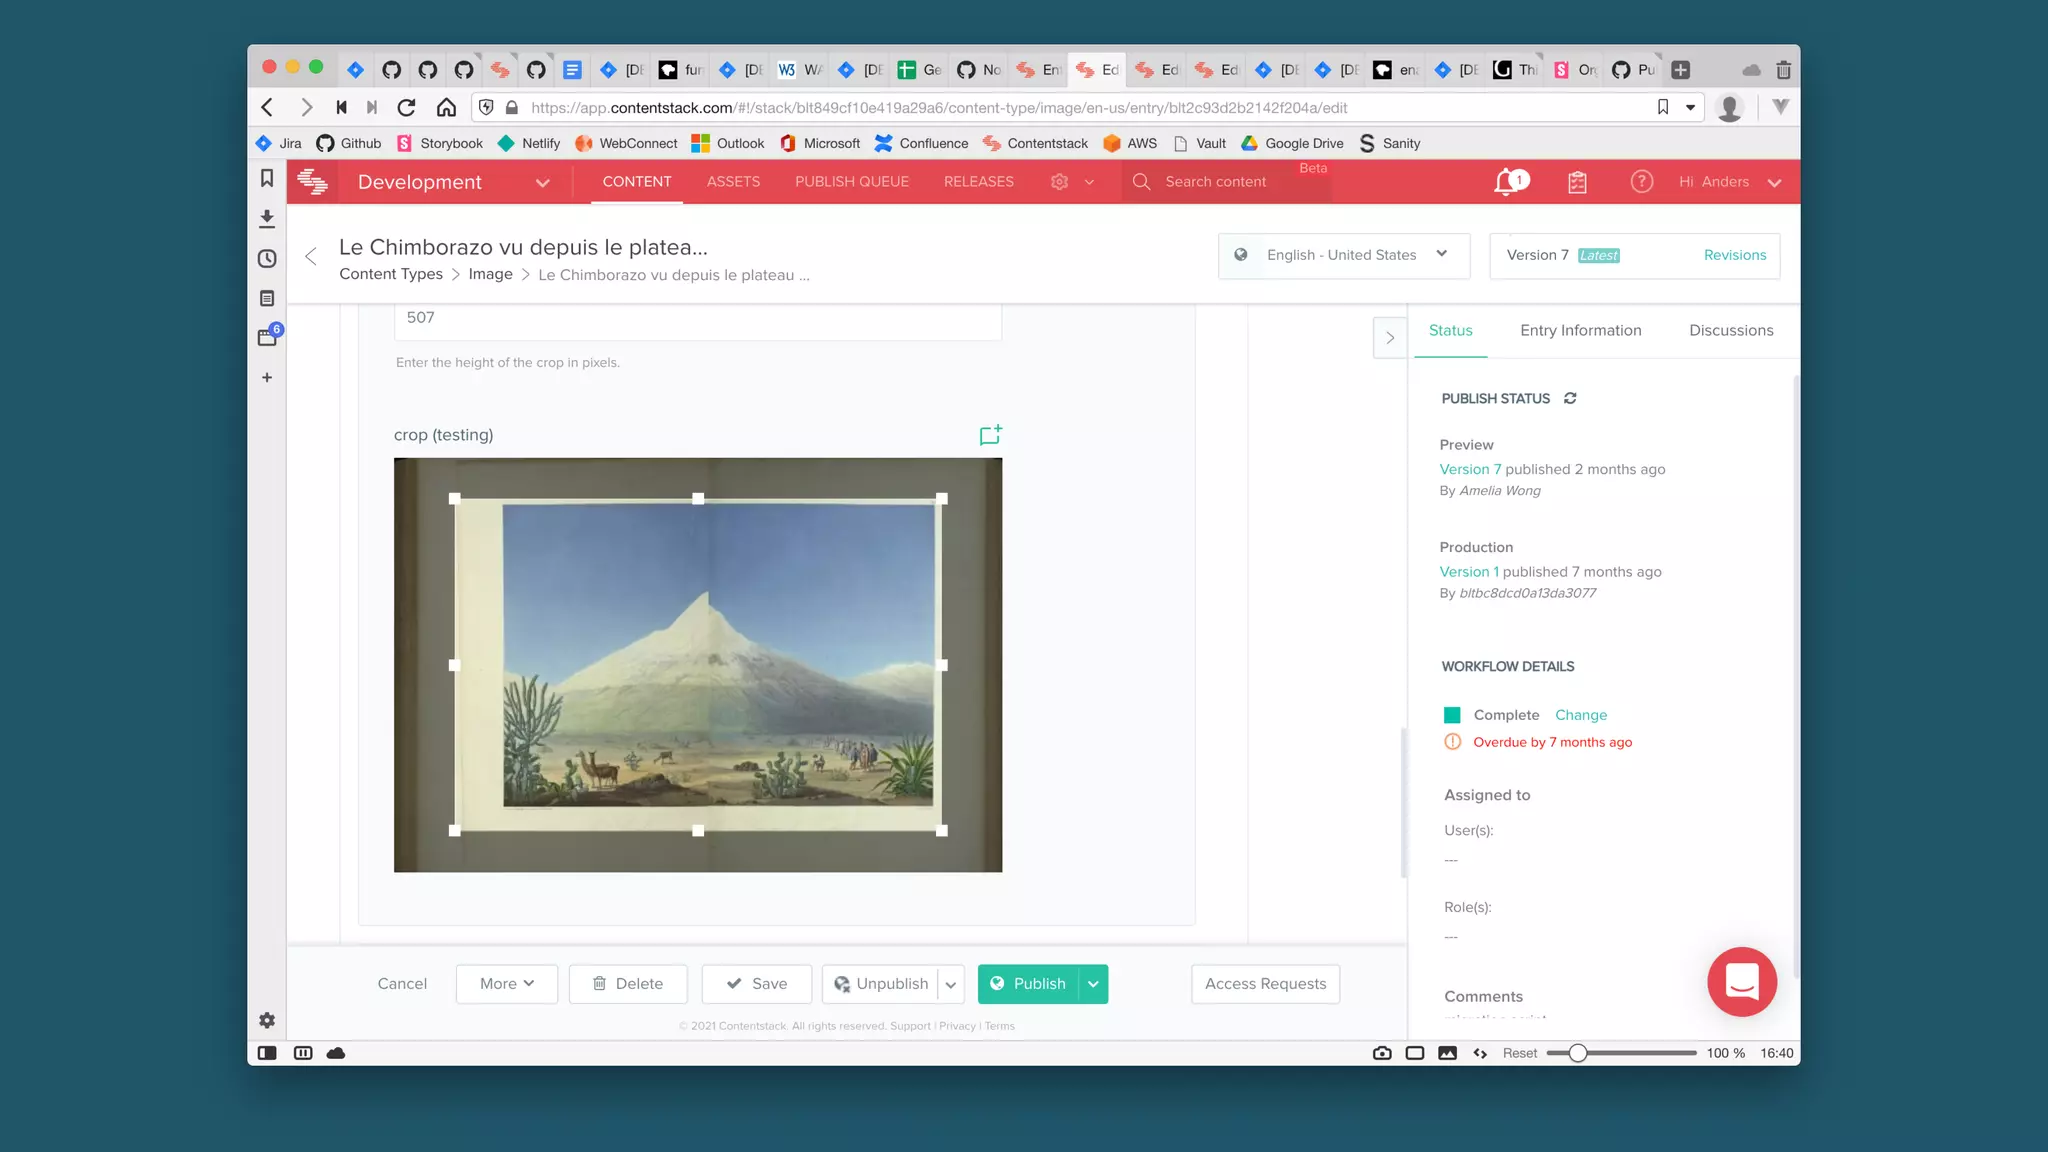Add a comment on the crop field
The image size is (2048, 1152).
[x=990, y=435]
